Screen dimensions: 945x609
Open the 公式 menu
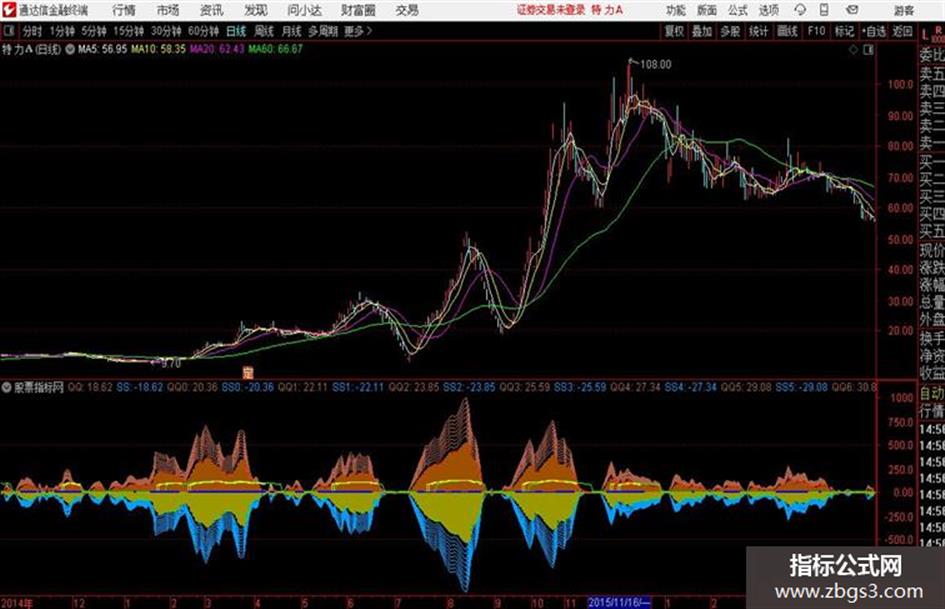(x=738, y=10)
